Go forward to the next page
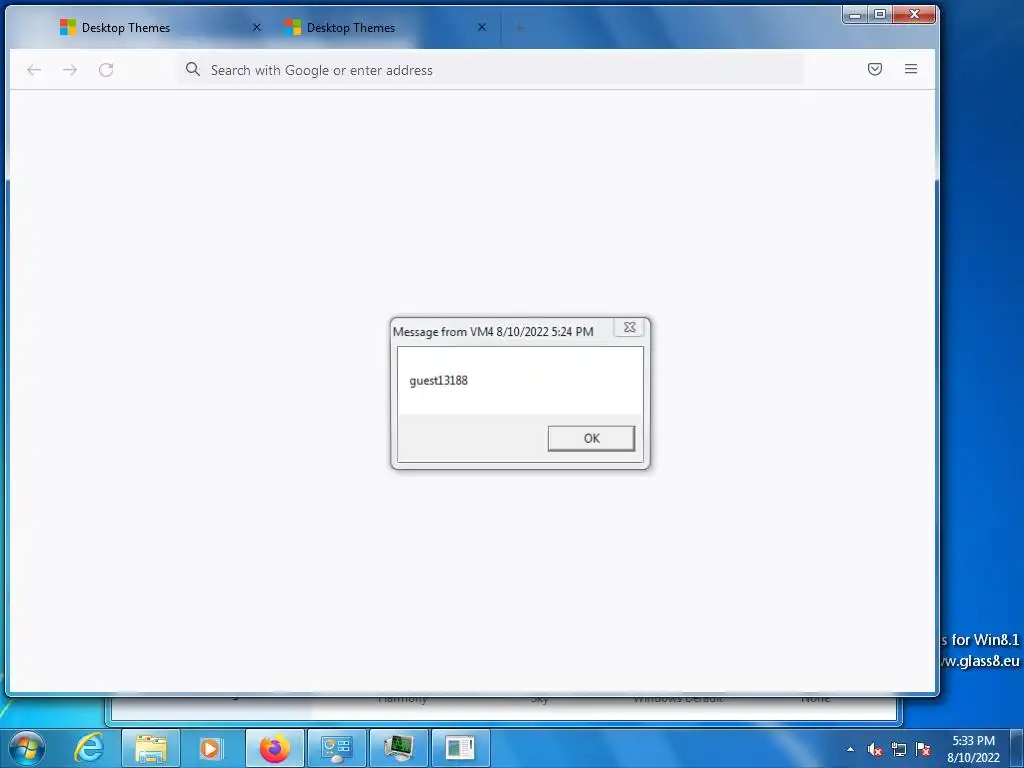 pos(70,69)
